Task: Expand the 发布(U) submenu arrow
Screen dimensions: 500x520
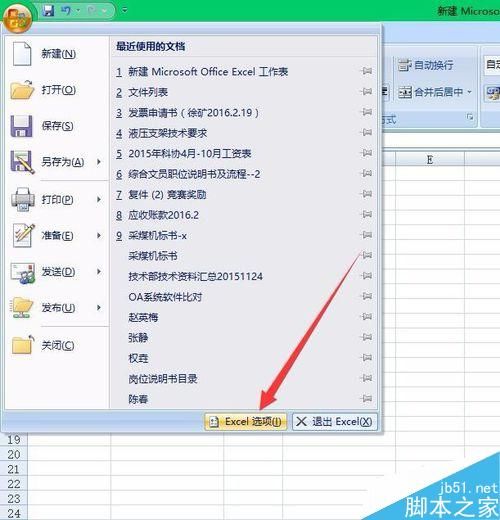Action: pos(99,307)
